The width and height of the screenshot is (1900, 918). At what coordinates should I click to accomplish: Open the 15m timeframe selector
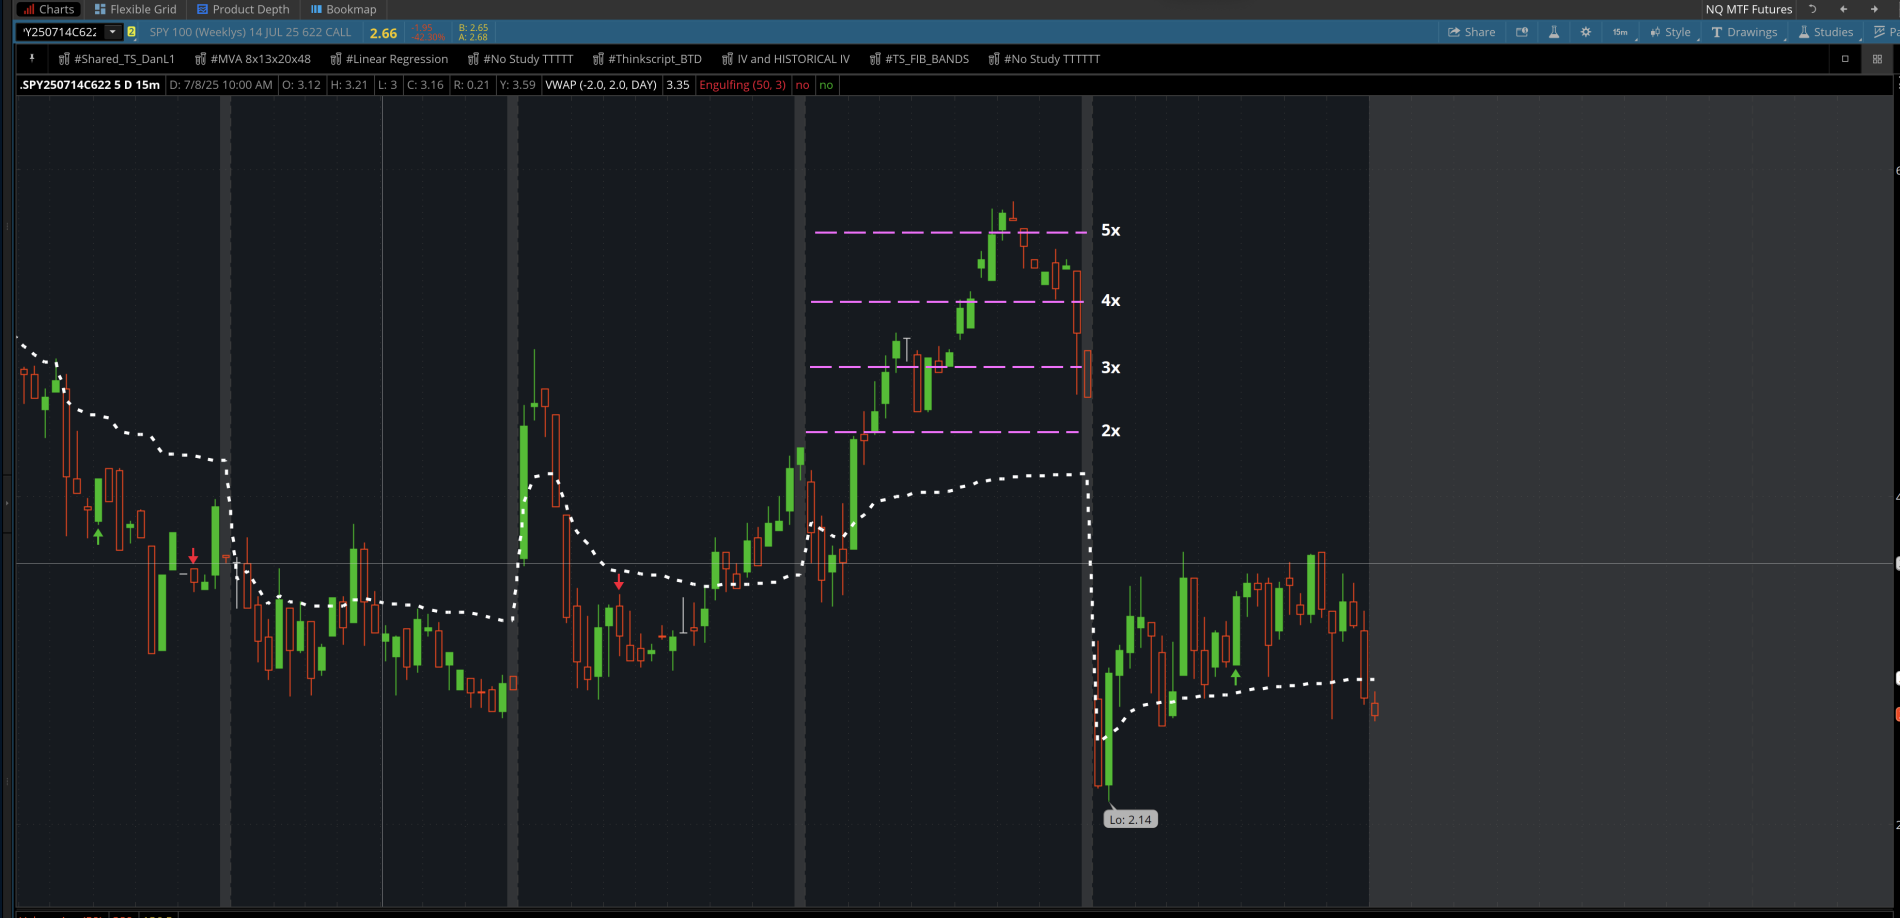1620,32
